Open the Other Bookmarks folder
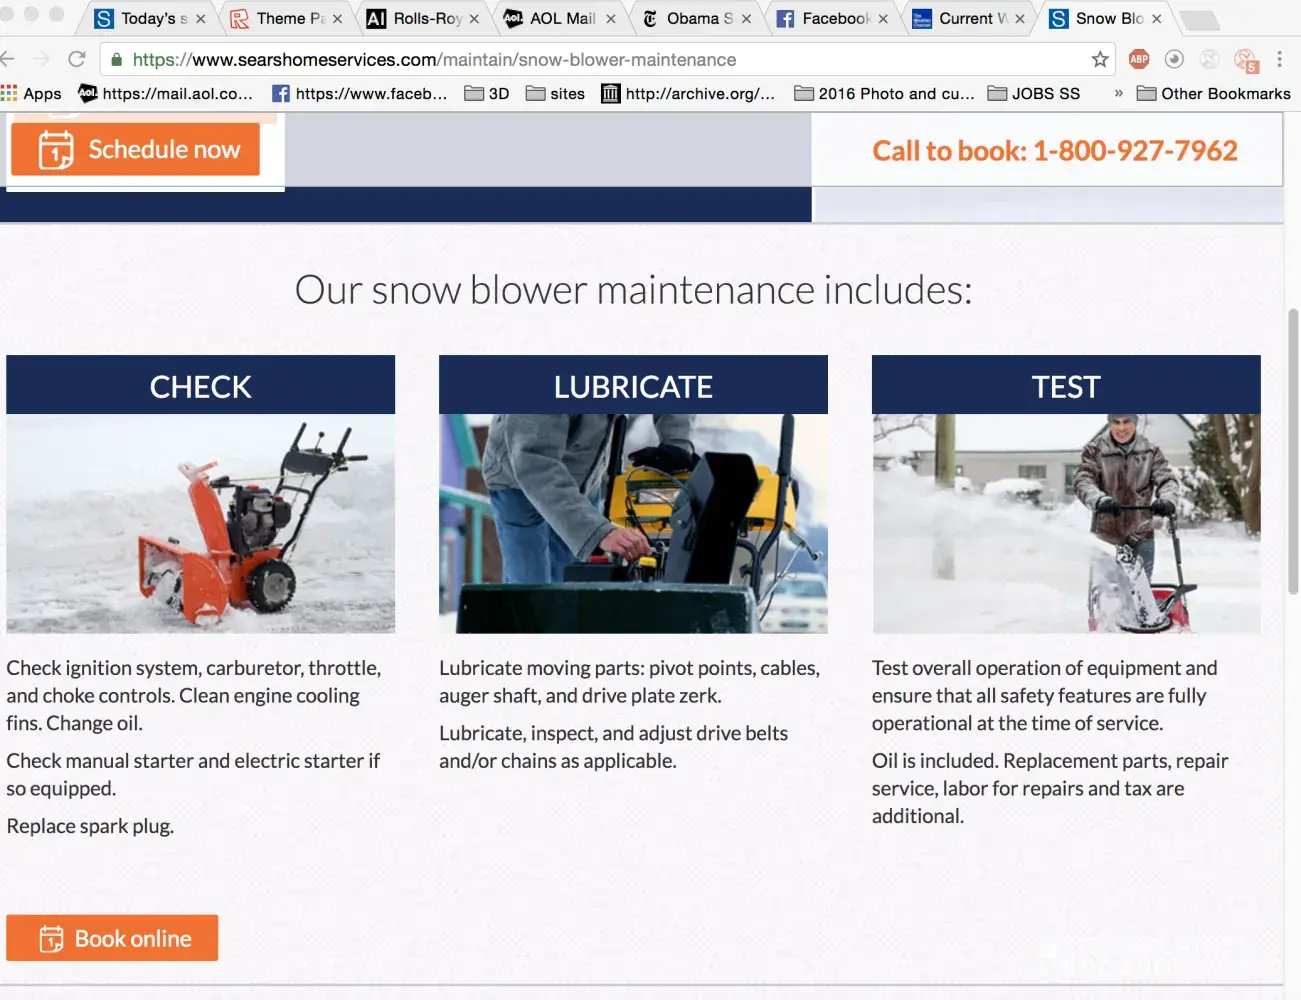Image resolution: width=1301 pixels, height=1000 pixels. 1213,93
